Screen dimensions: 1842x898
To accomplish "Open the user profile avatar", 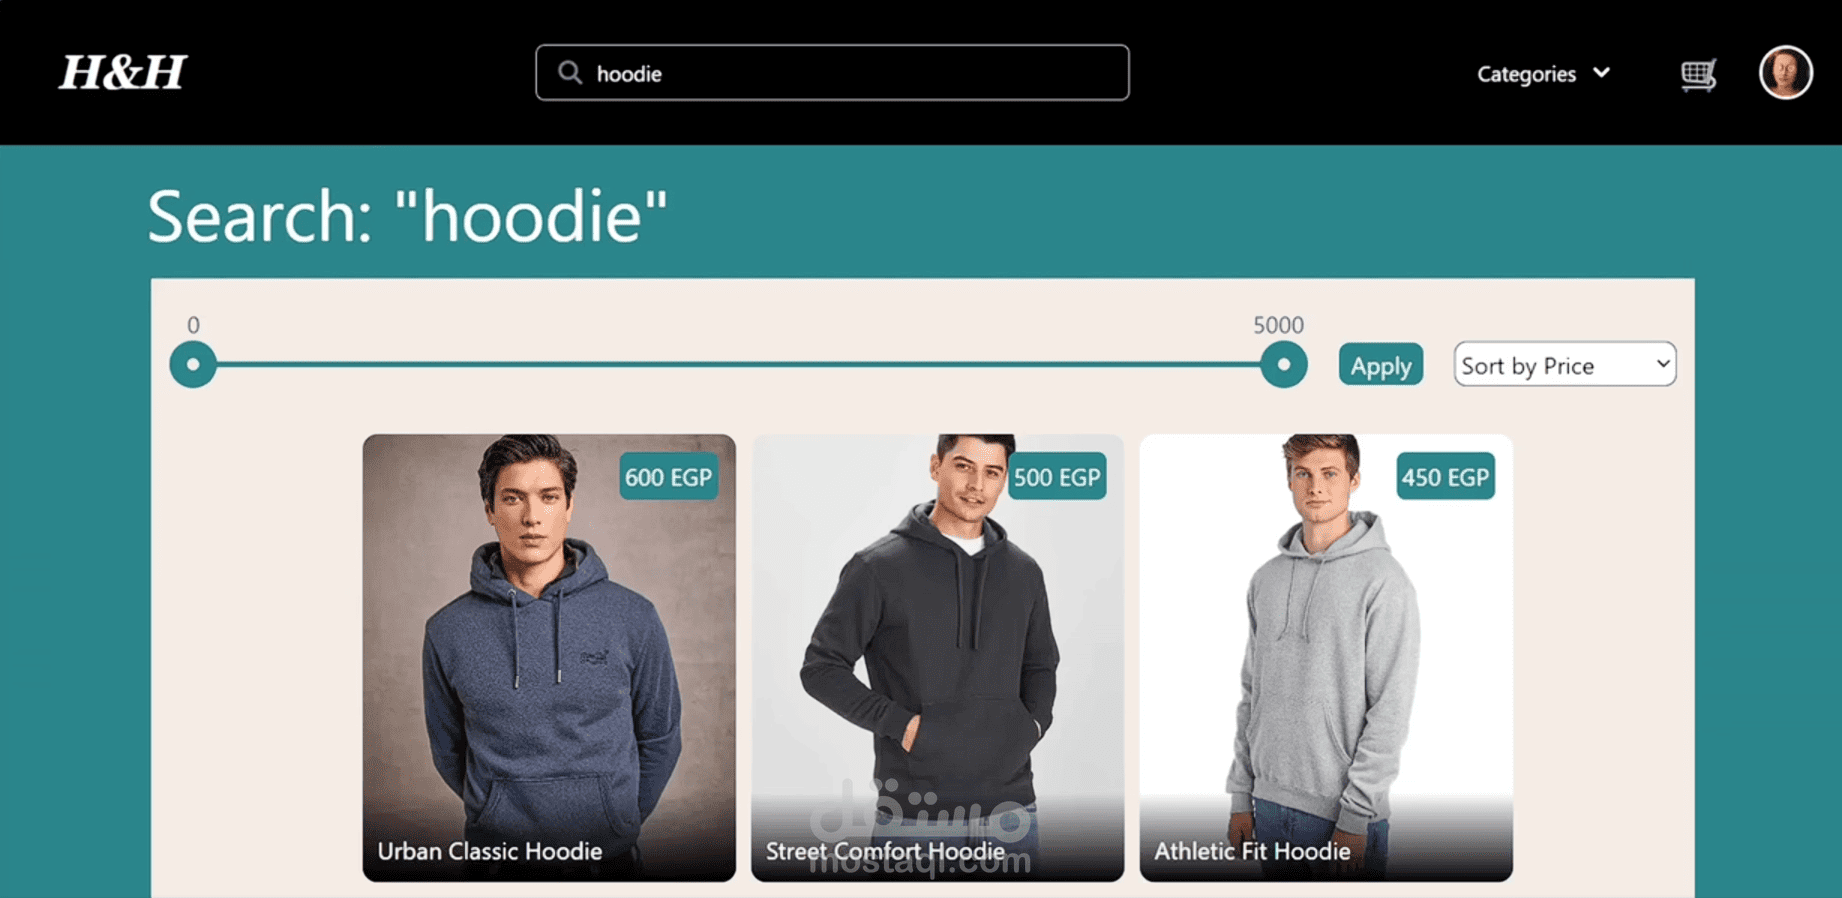I will pyautogui.click(x=1785, y=73).
